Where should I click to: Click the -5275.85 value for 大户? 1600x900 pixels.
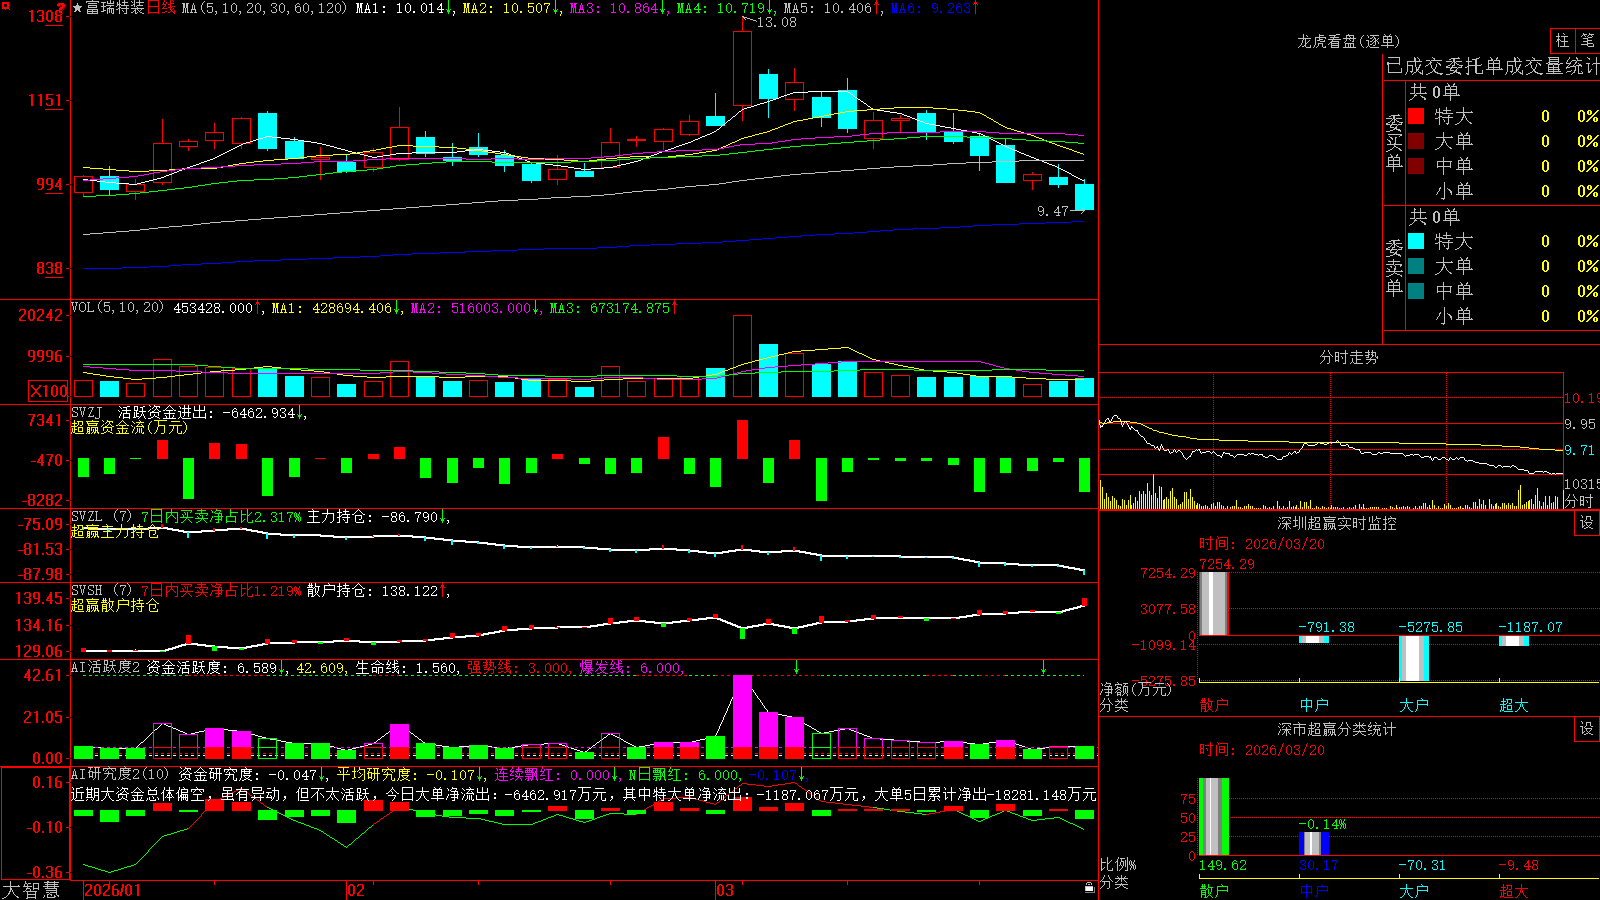coord(1430,627)
